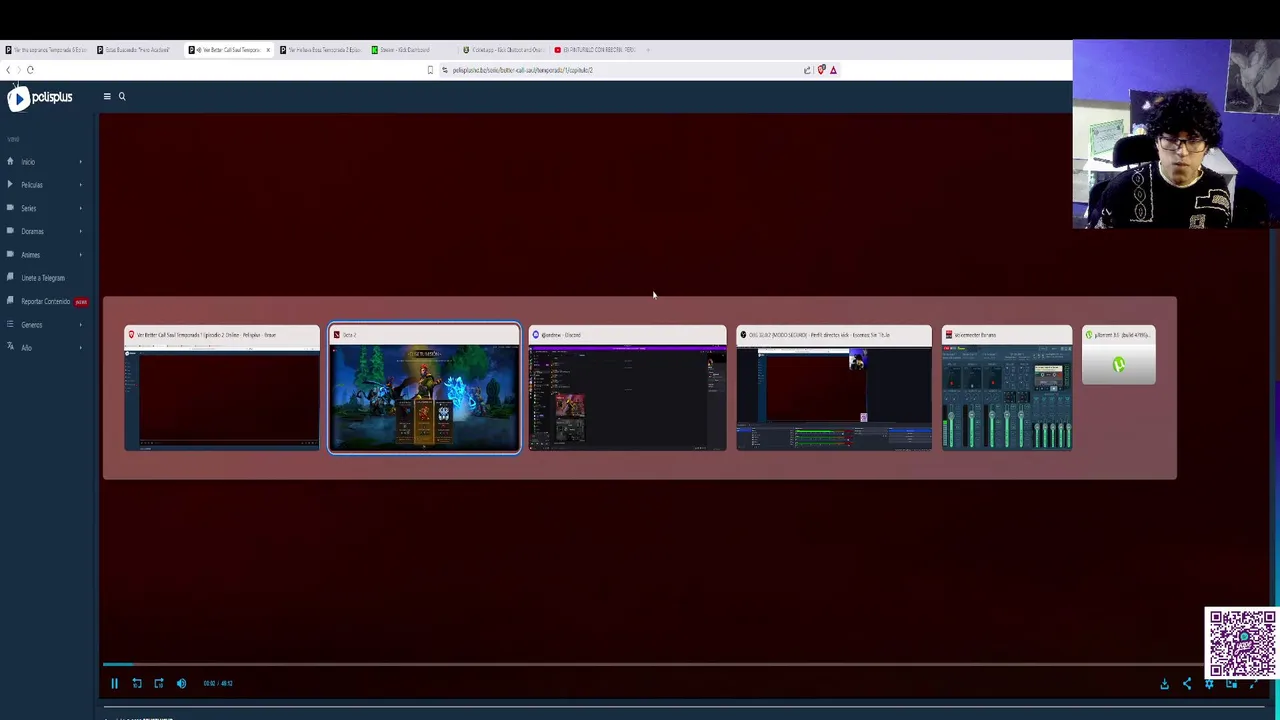Open a new browser tab
The height and width of the screenshot is (720, 1280).
click(x=648, y=50)
